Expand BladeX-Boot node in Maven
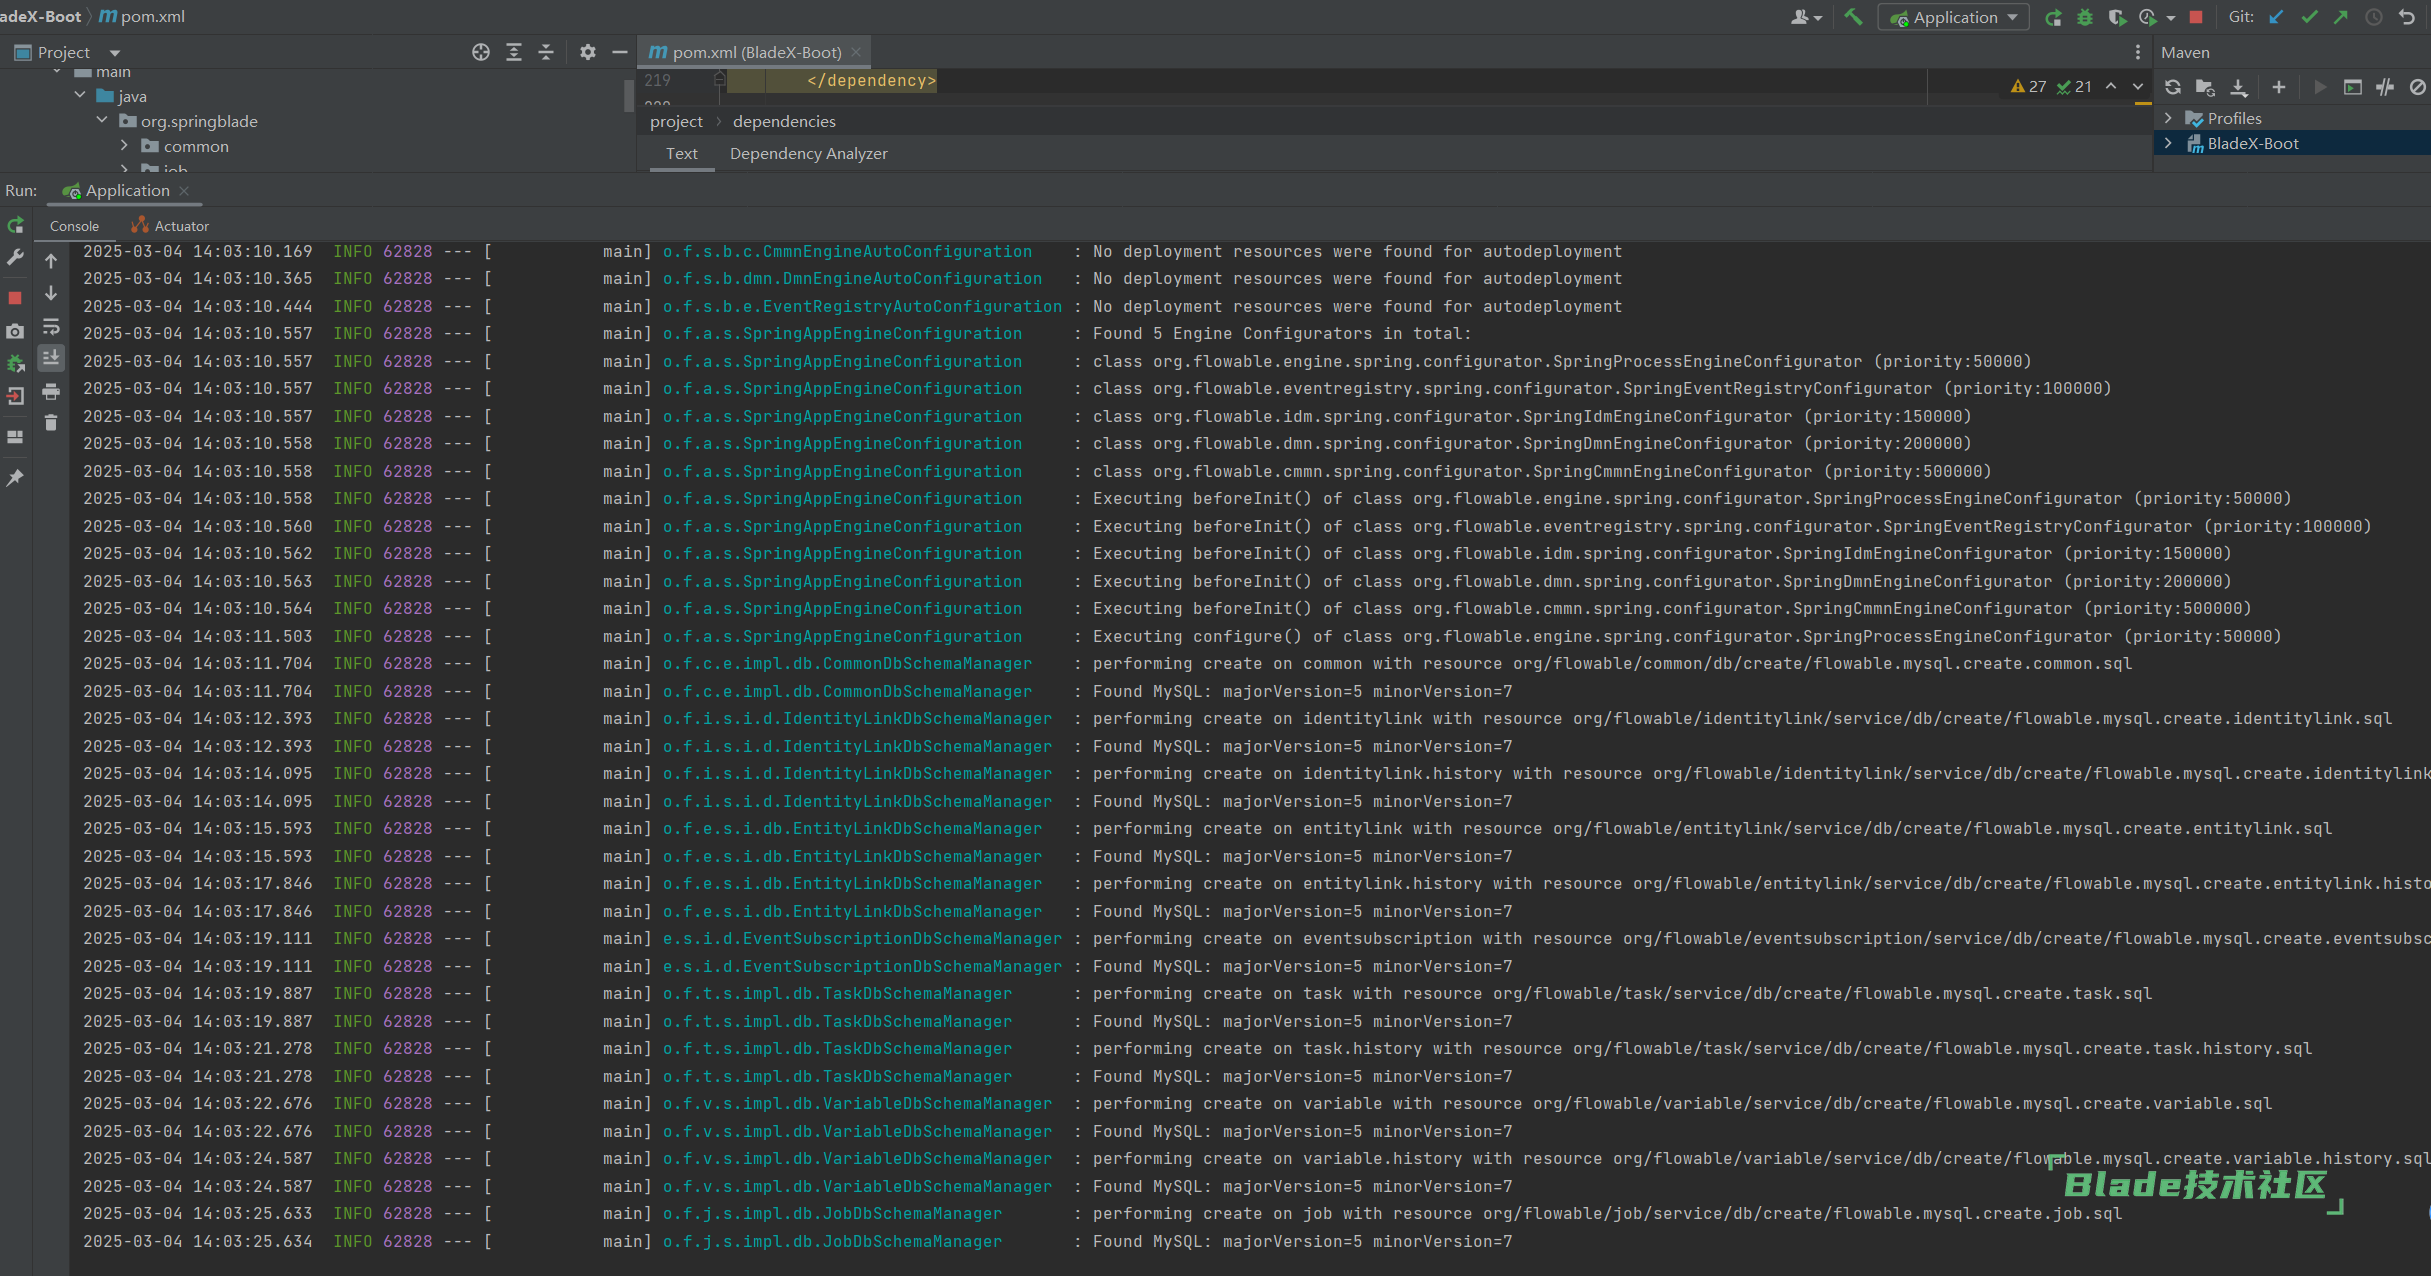 pyautogui.click(x=2168, y=143)
